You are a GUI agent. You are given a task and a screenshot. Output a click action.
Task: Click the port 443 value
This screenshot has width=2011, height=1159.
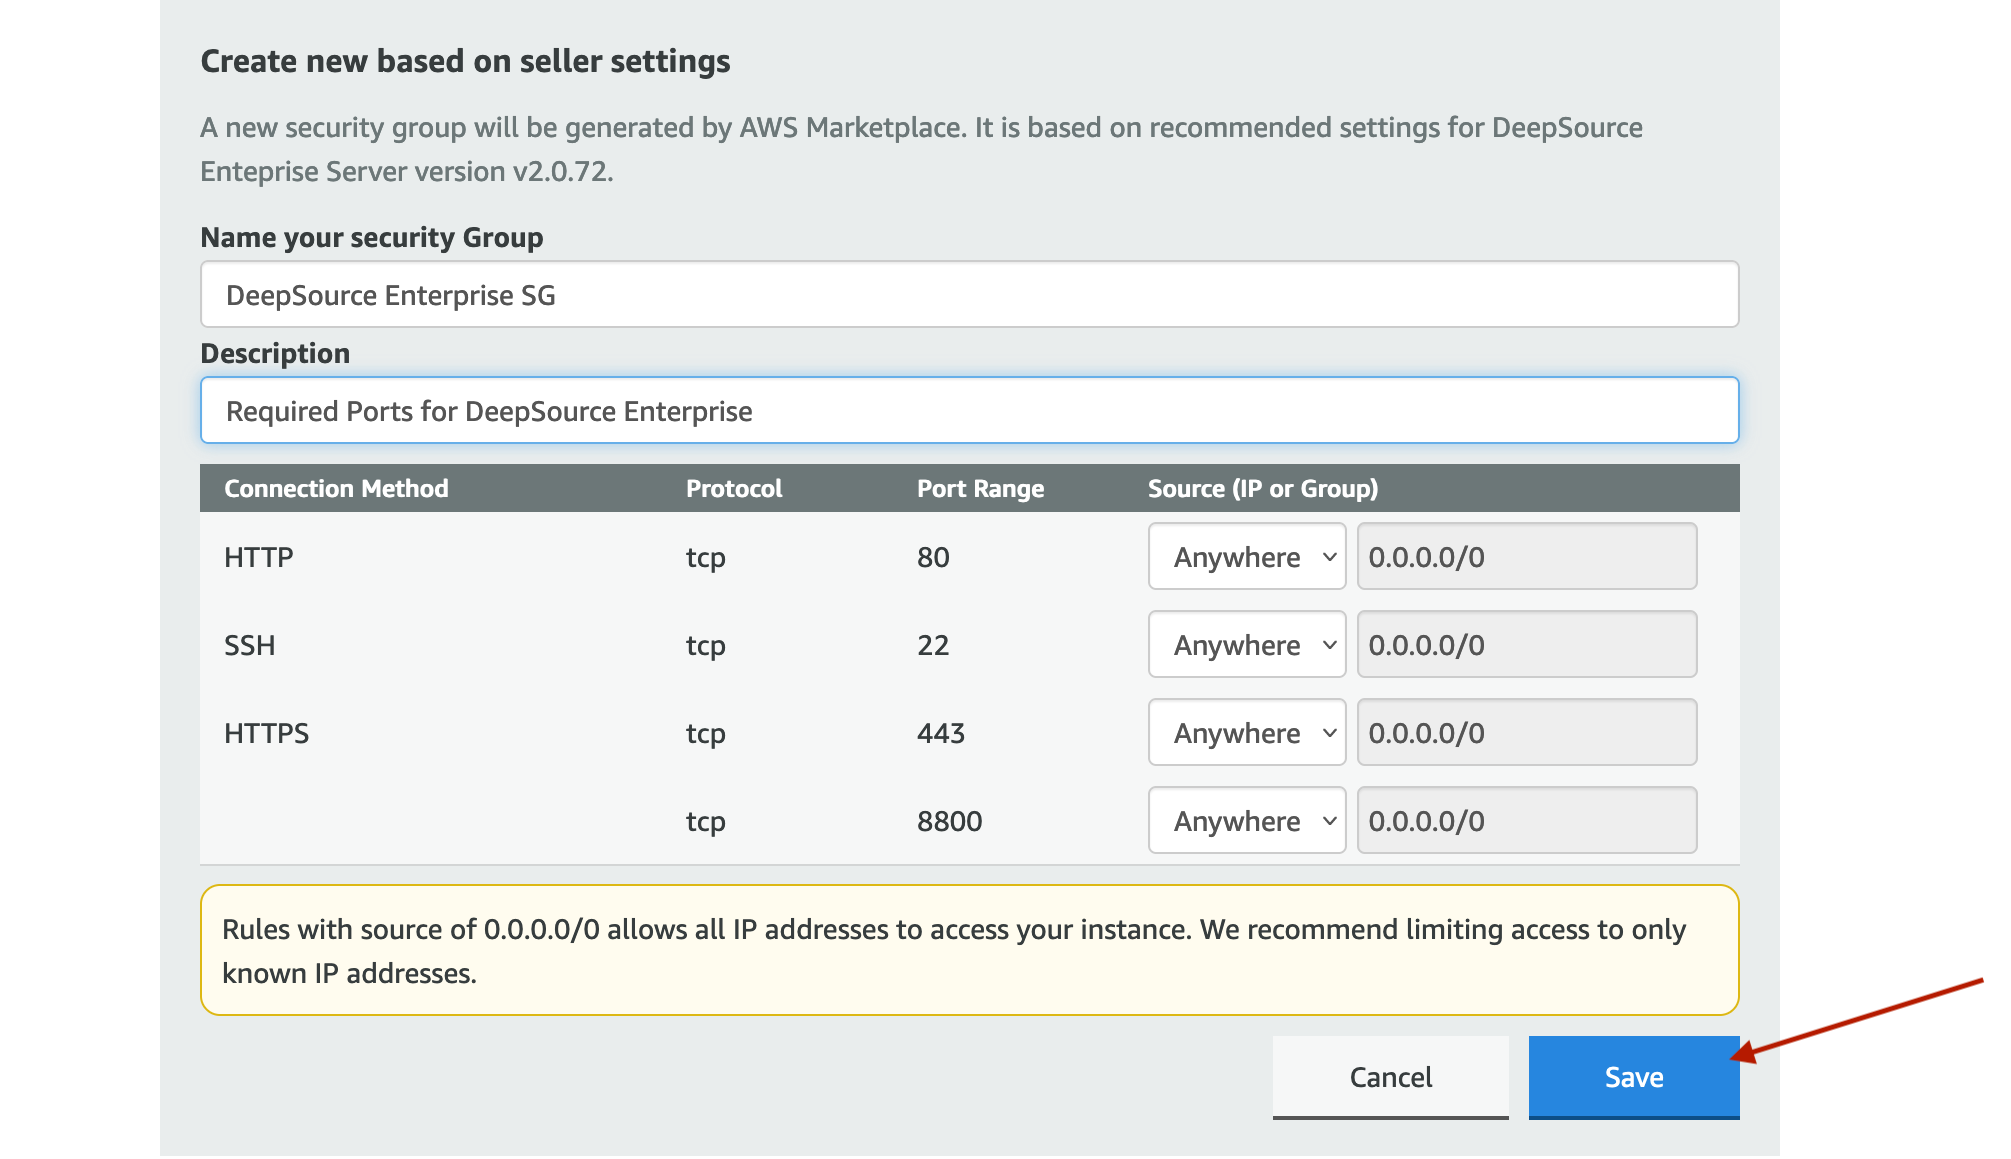point(940,733)
